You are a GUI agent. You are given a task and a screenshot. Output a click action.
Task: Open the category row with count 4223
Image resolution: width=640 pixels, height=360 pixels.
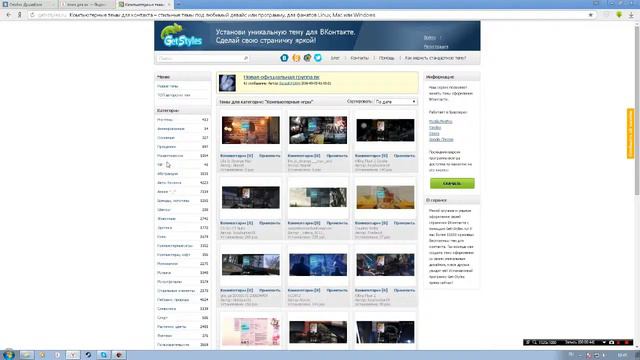pyautogui.click(x=182, y=182)
